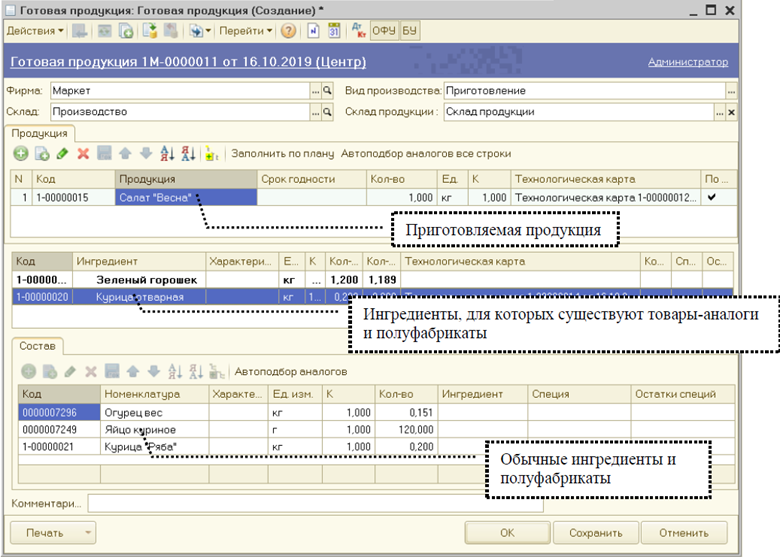Click the search icon next to Фирма field
The image size is (780, 557).
(328, 91)
